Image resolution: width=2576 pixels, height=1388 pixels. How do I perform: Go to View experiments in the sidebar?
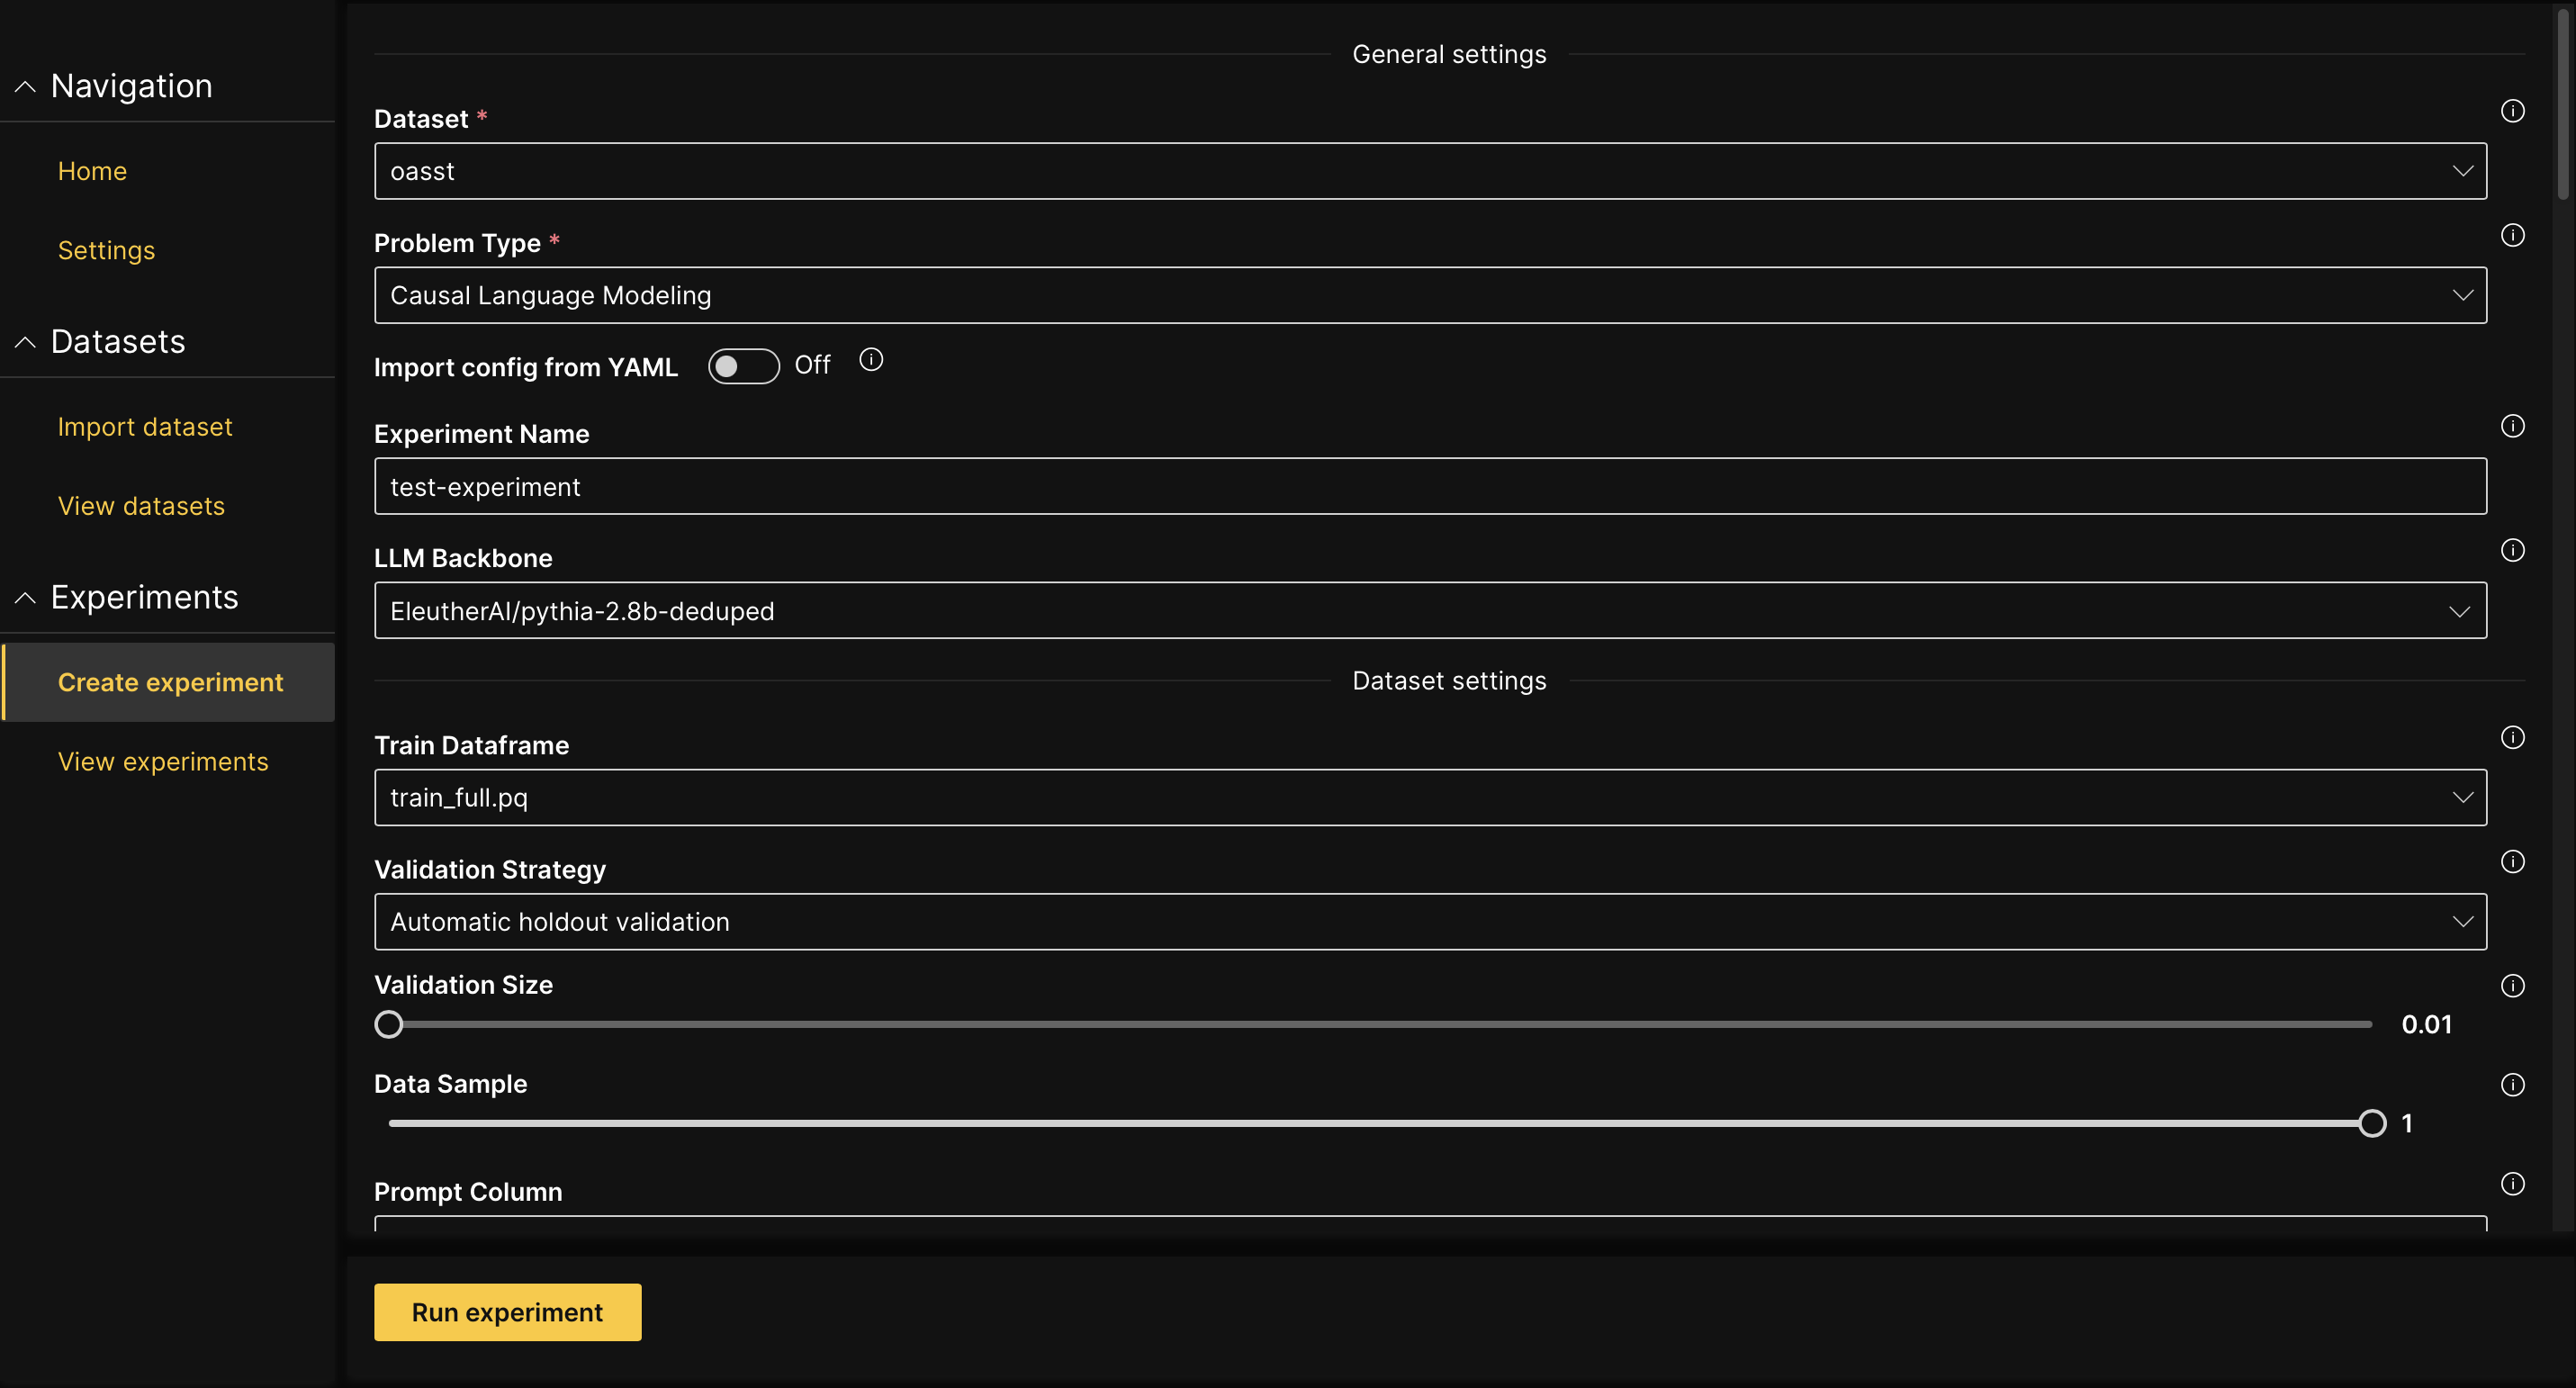coord(163,762)
